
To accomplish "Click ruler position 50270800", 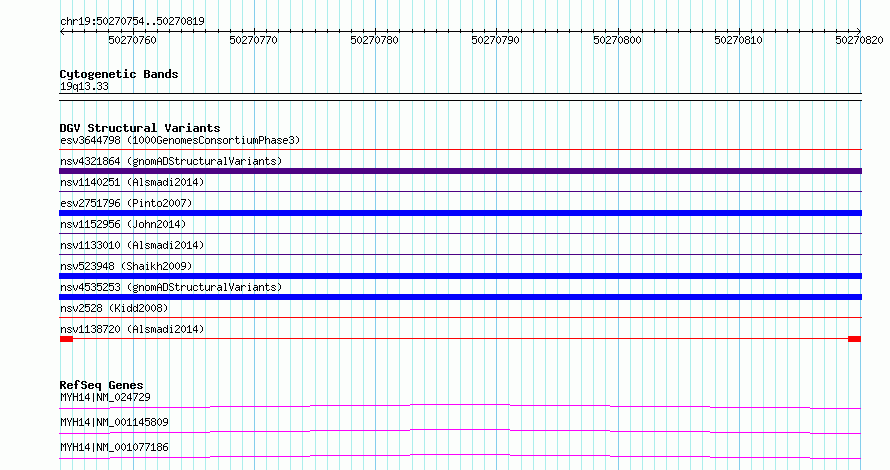I will click(617, 40).
